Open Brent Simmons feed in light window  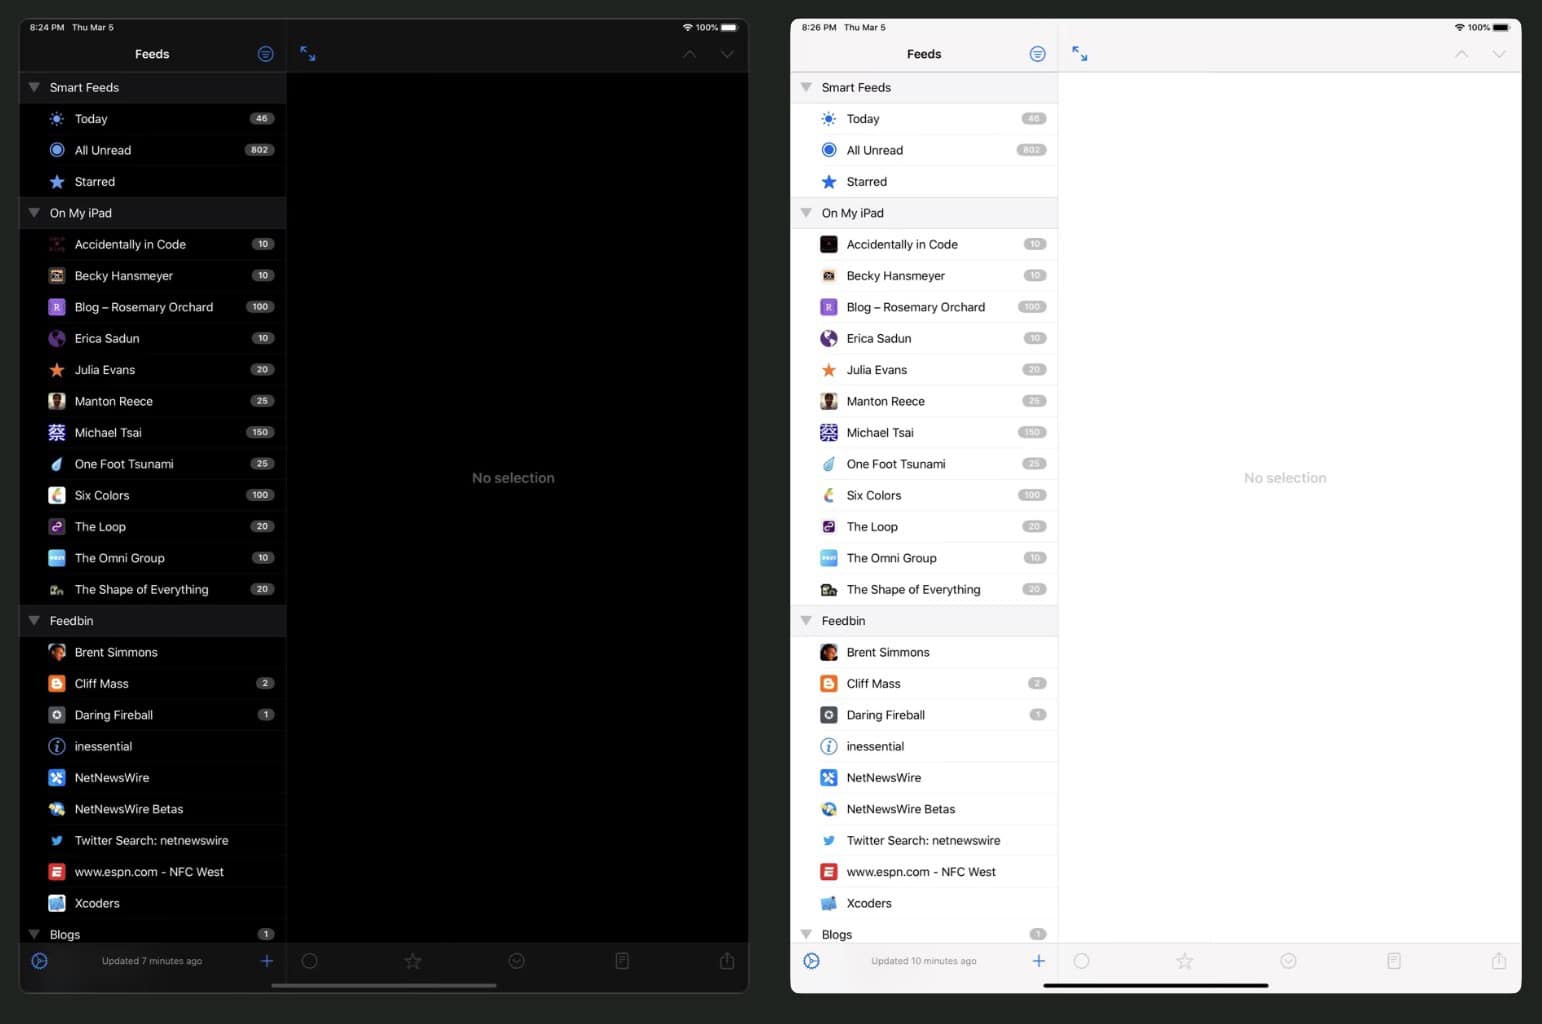925,652
